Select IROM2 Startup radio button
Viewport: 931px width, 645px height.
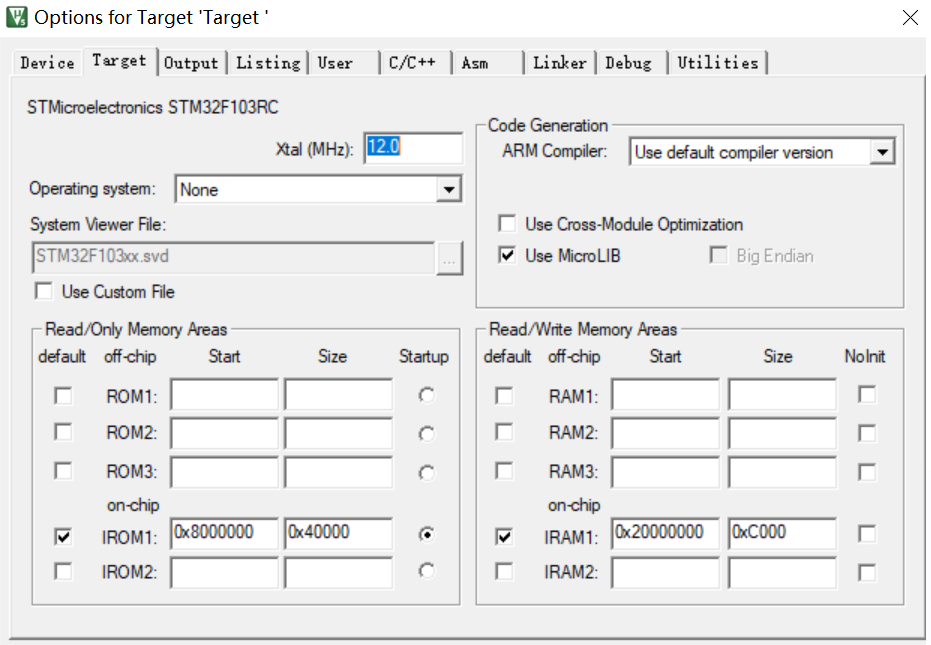tap(426, 571)
